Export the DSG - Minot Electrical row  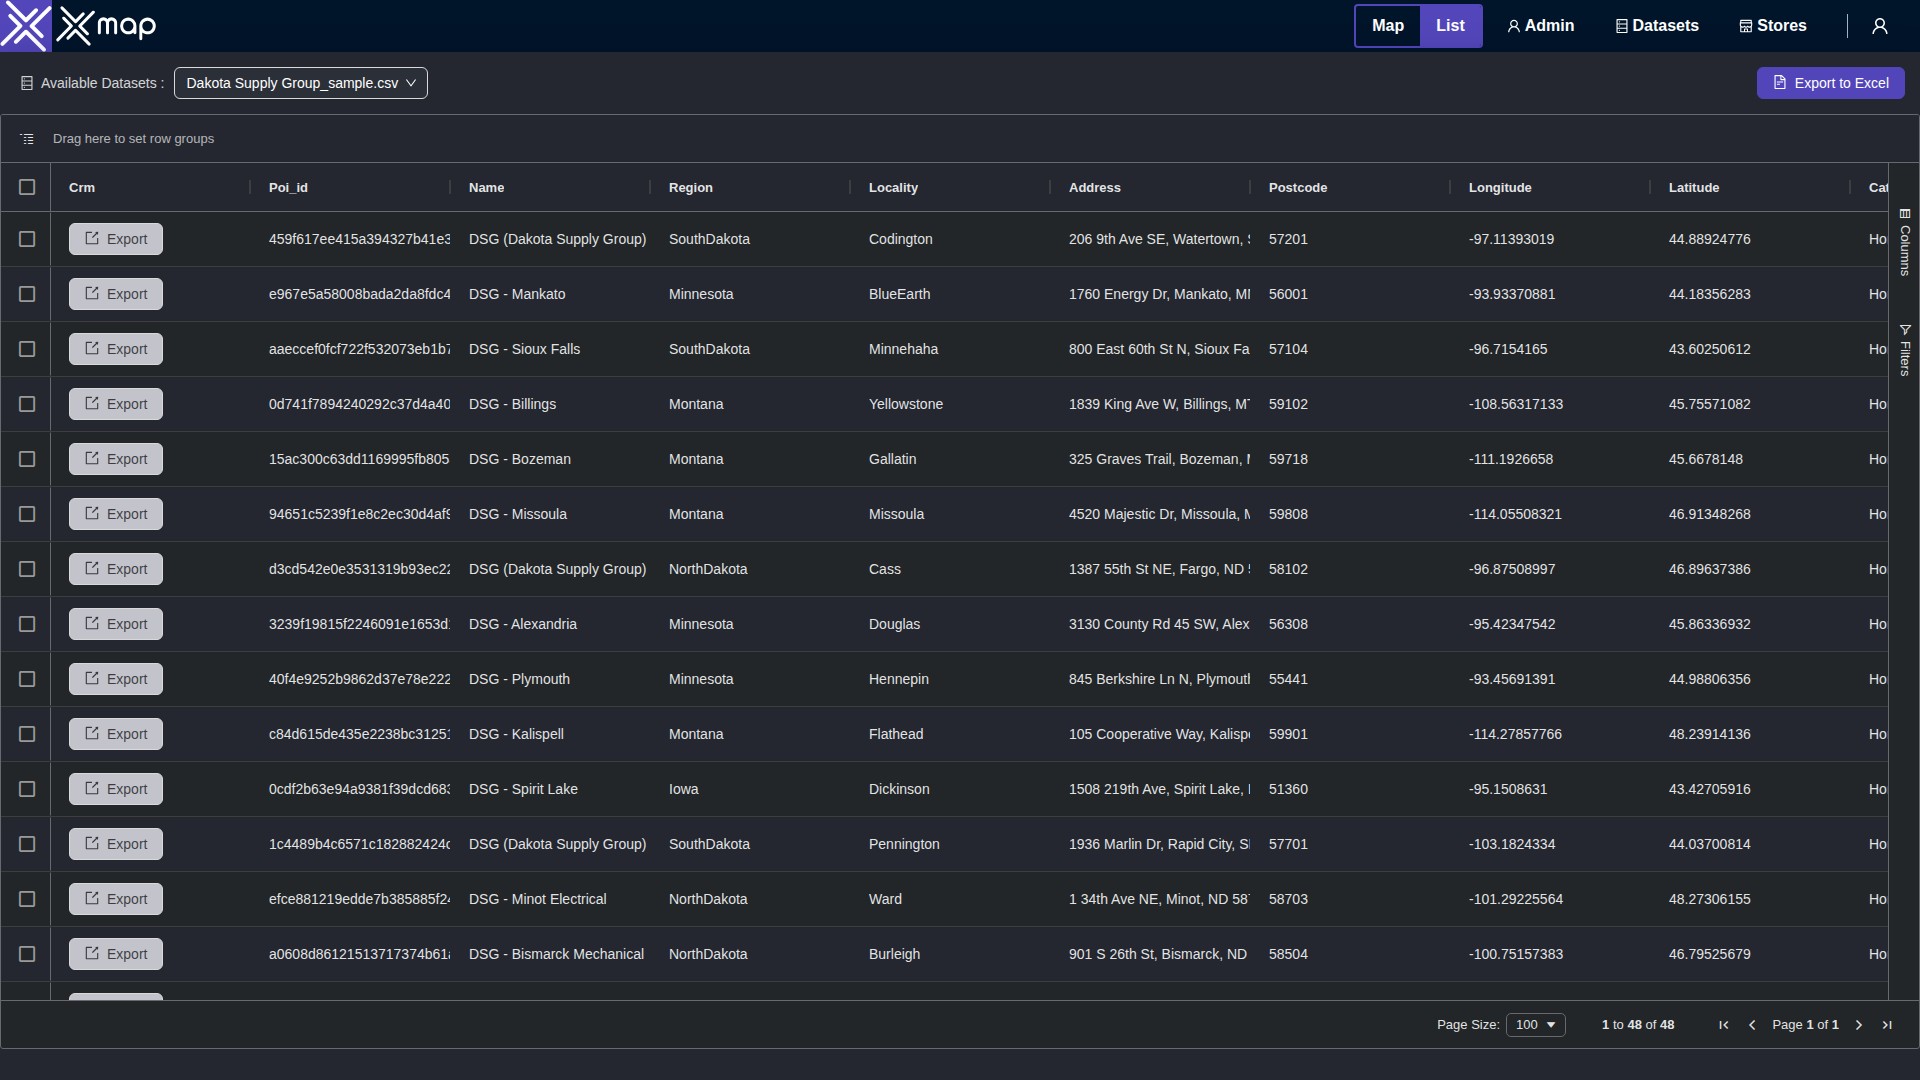coord(116,899)
